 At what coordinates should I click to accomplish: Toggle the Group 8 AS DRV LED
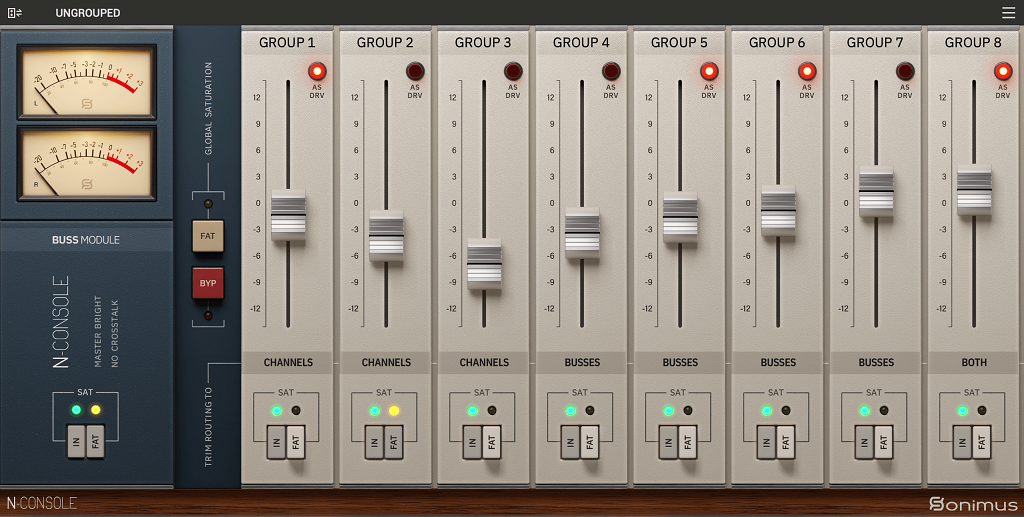1003,71
